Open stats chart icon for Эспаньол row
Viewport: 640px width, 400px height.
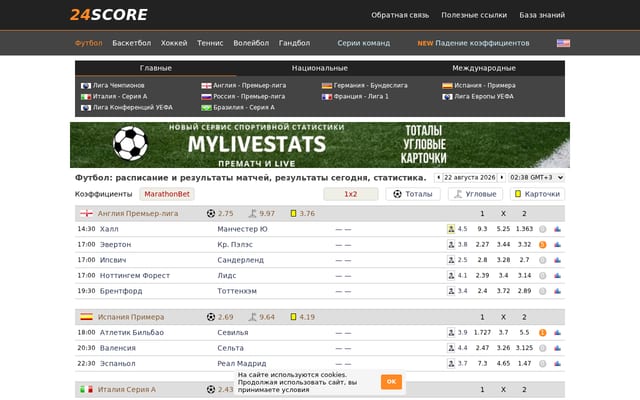tap(558, 364)
